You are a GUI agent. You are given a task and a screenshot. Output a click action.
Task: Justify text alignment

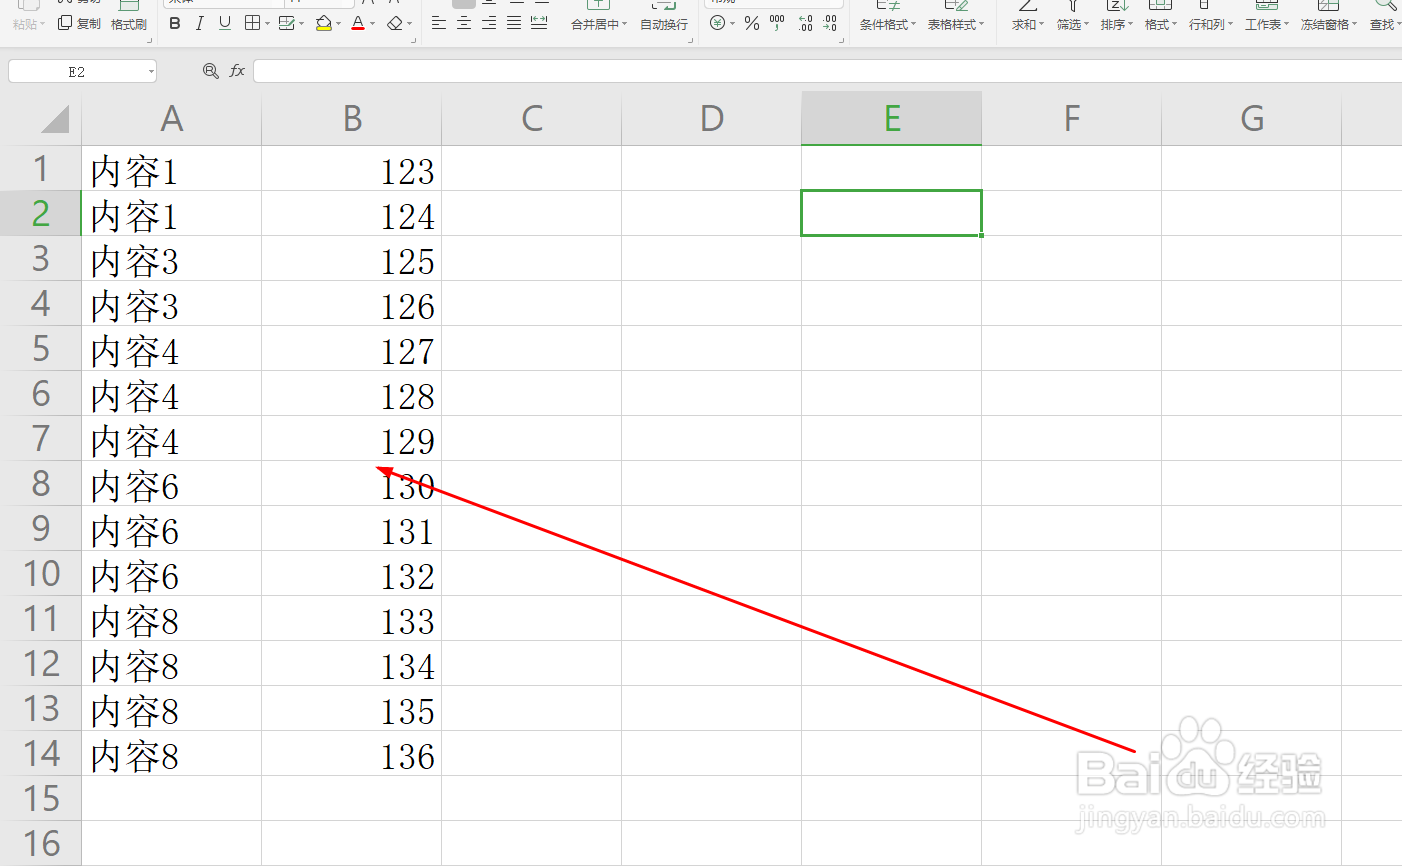click(x=514, y=23)
